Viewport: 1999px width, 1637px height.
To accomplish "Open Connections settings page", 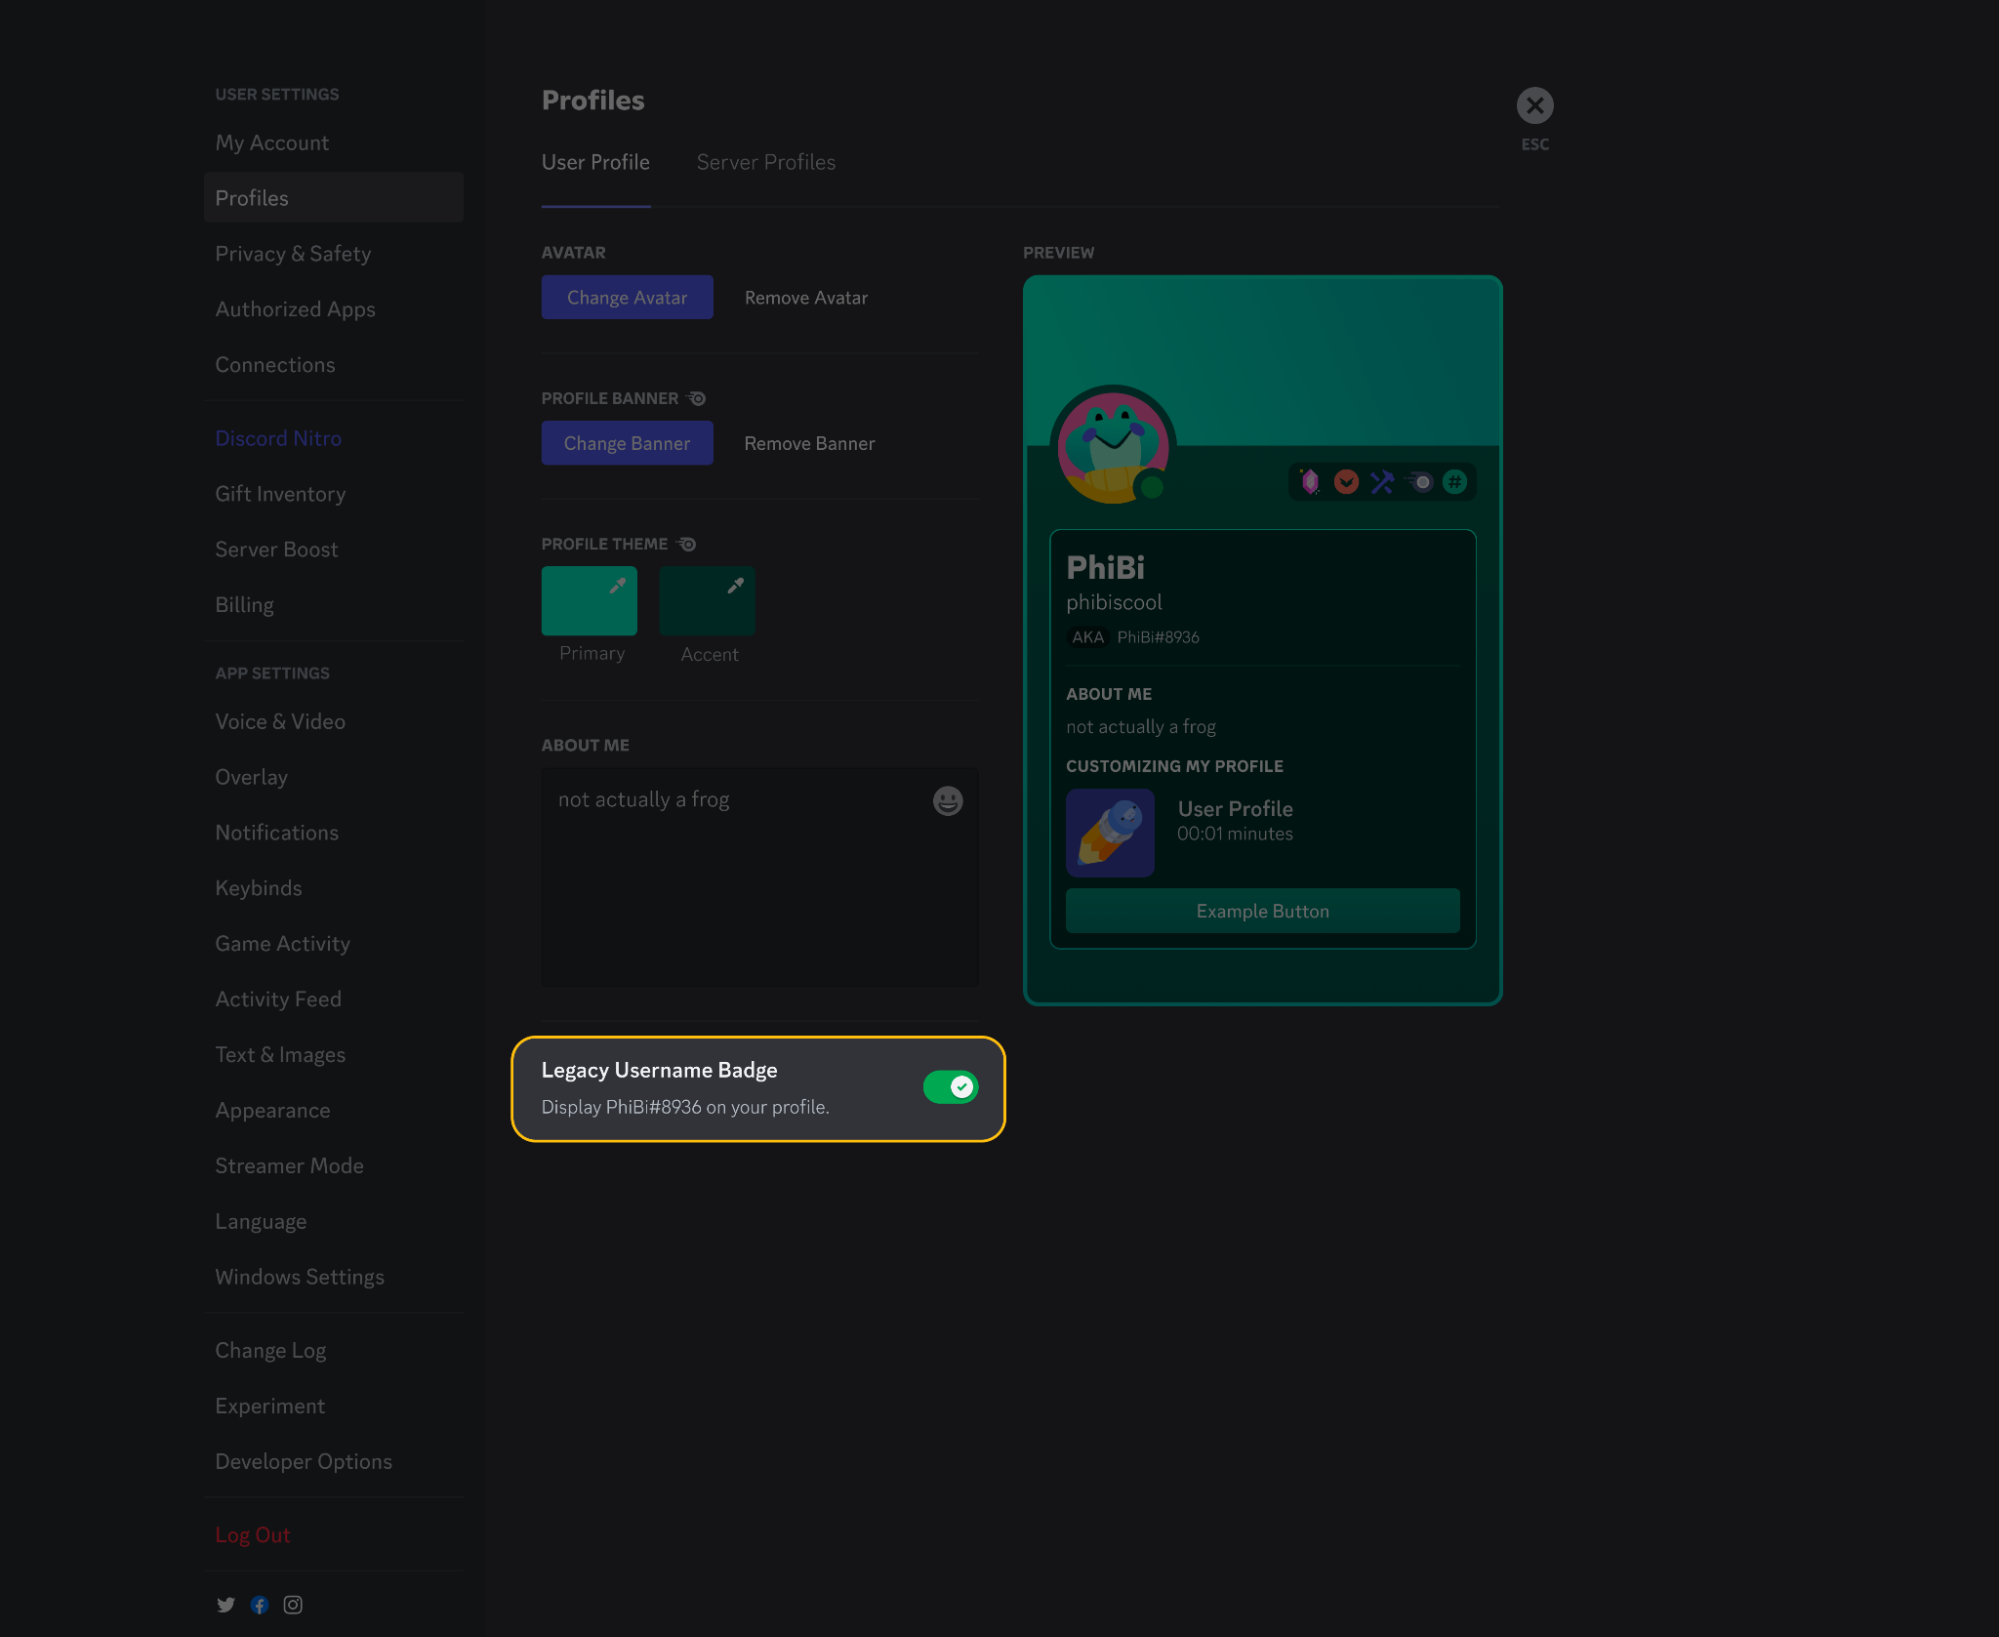I will click(x=274, y=364).
